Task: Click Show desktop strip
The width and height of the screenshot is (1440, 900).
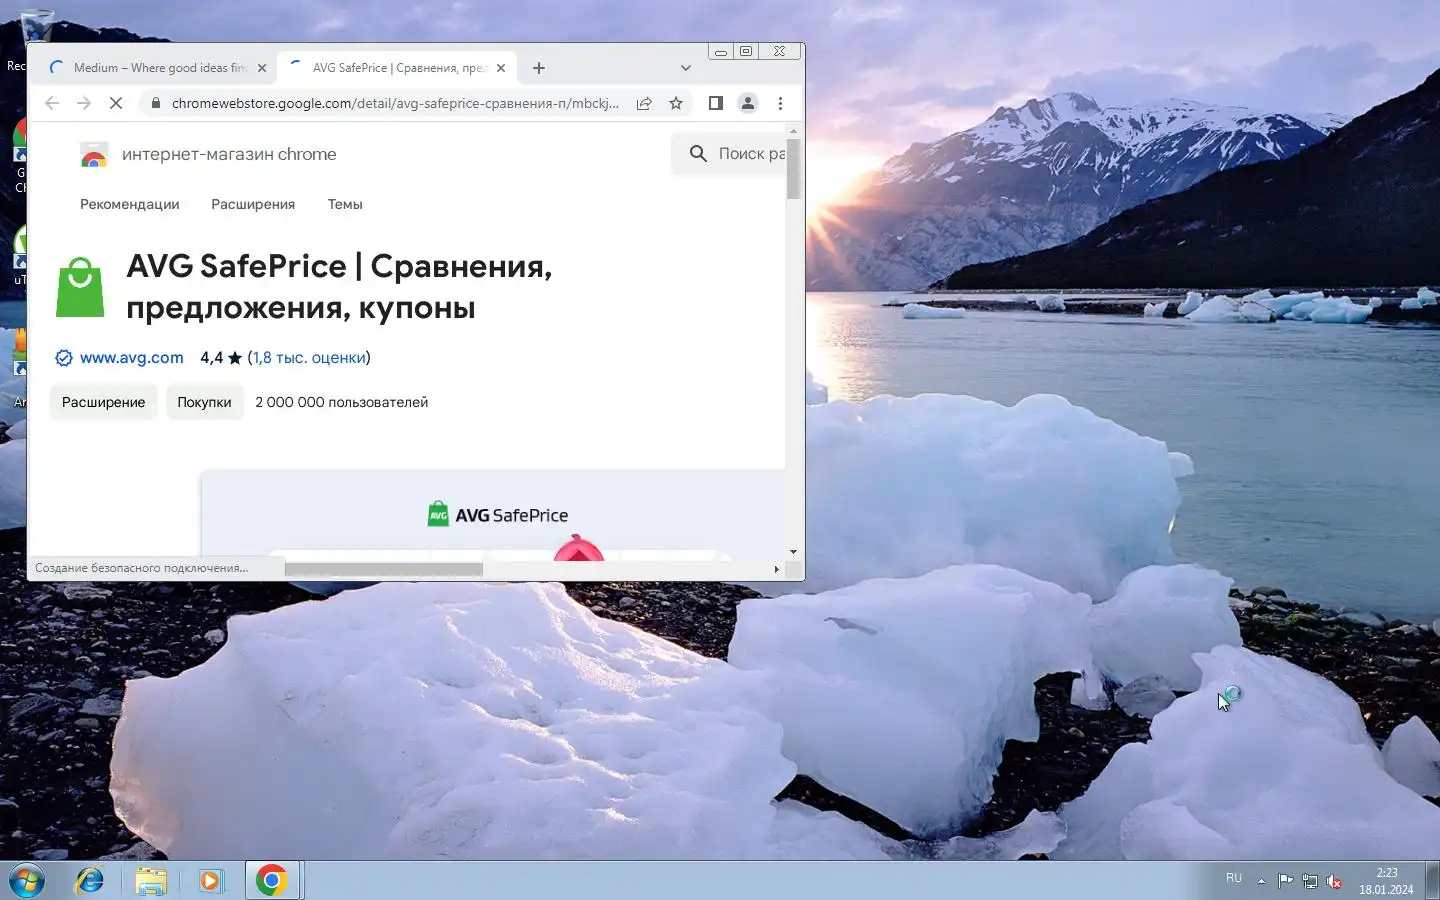Action: tap(1432, 881)
